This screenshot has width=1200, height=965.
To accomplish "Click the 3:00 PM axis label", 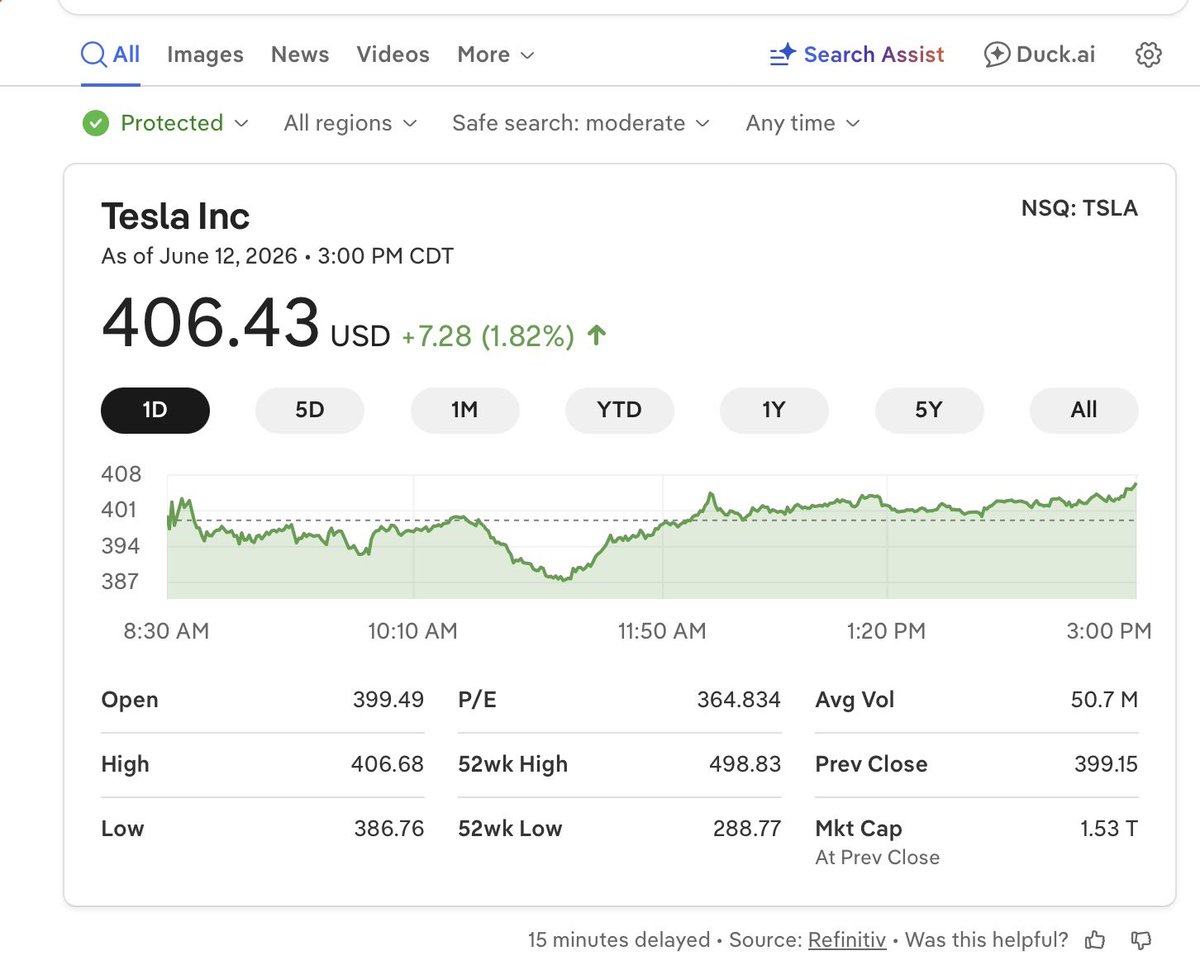I will (x=1108, y=631).
